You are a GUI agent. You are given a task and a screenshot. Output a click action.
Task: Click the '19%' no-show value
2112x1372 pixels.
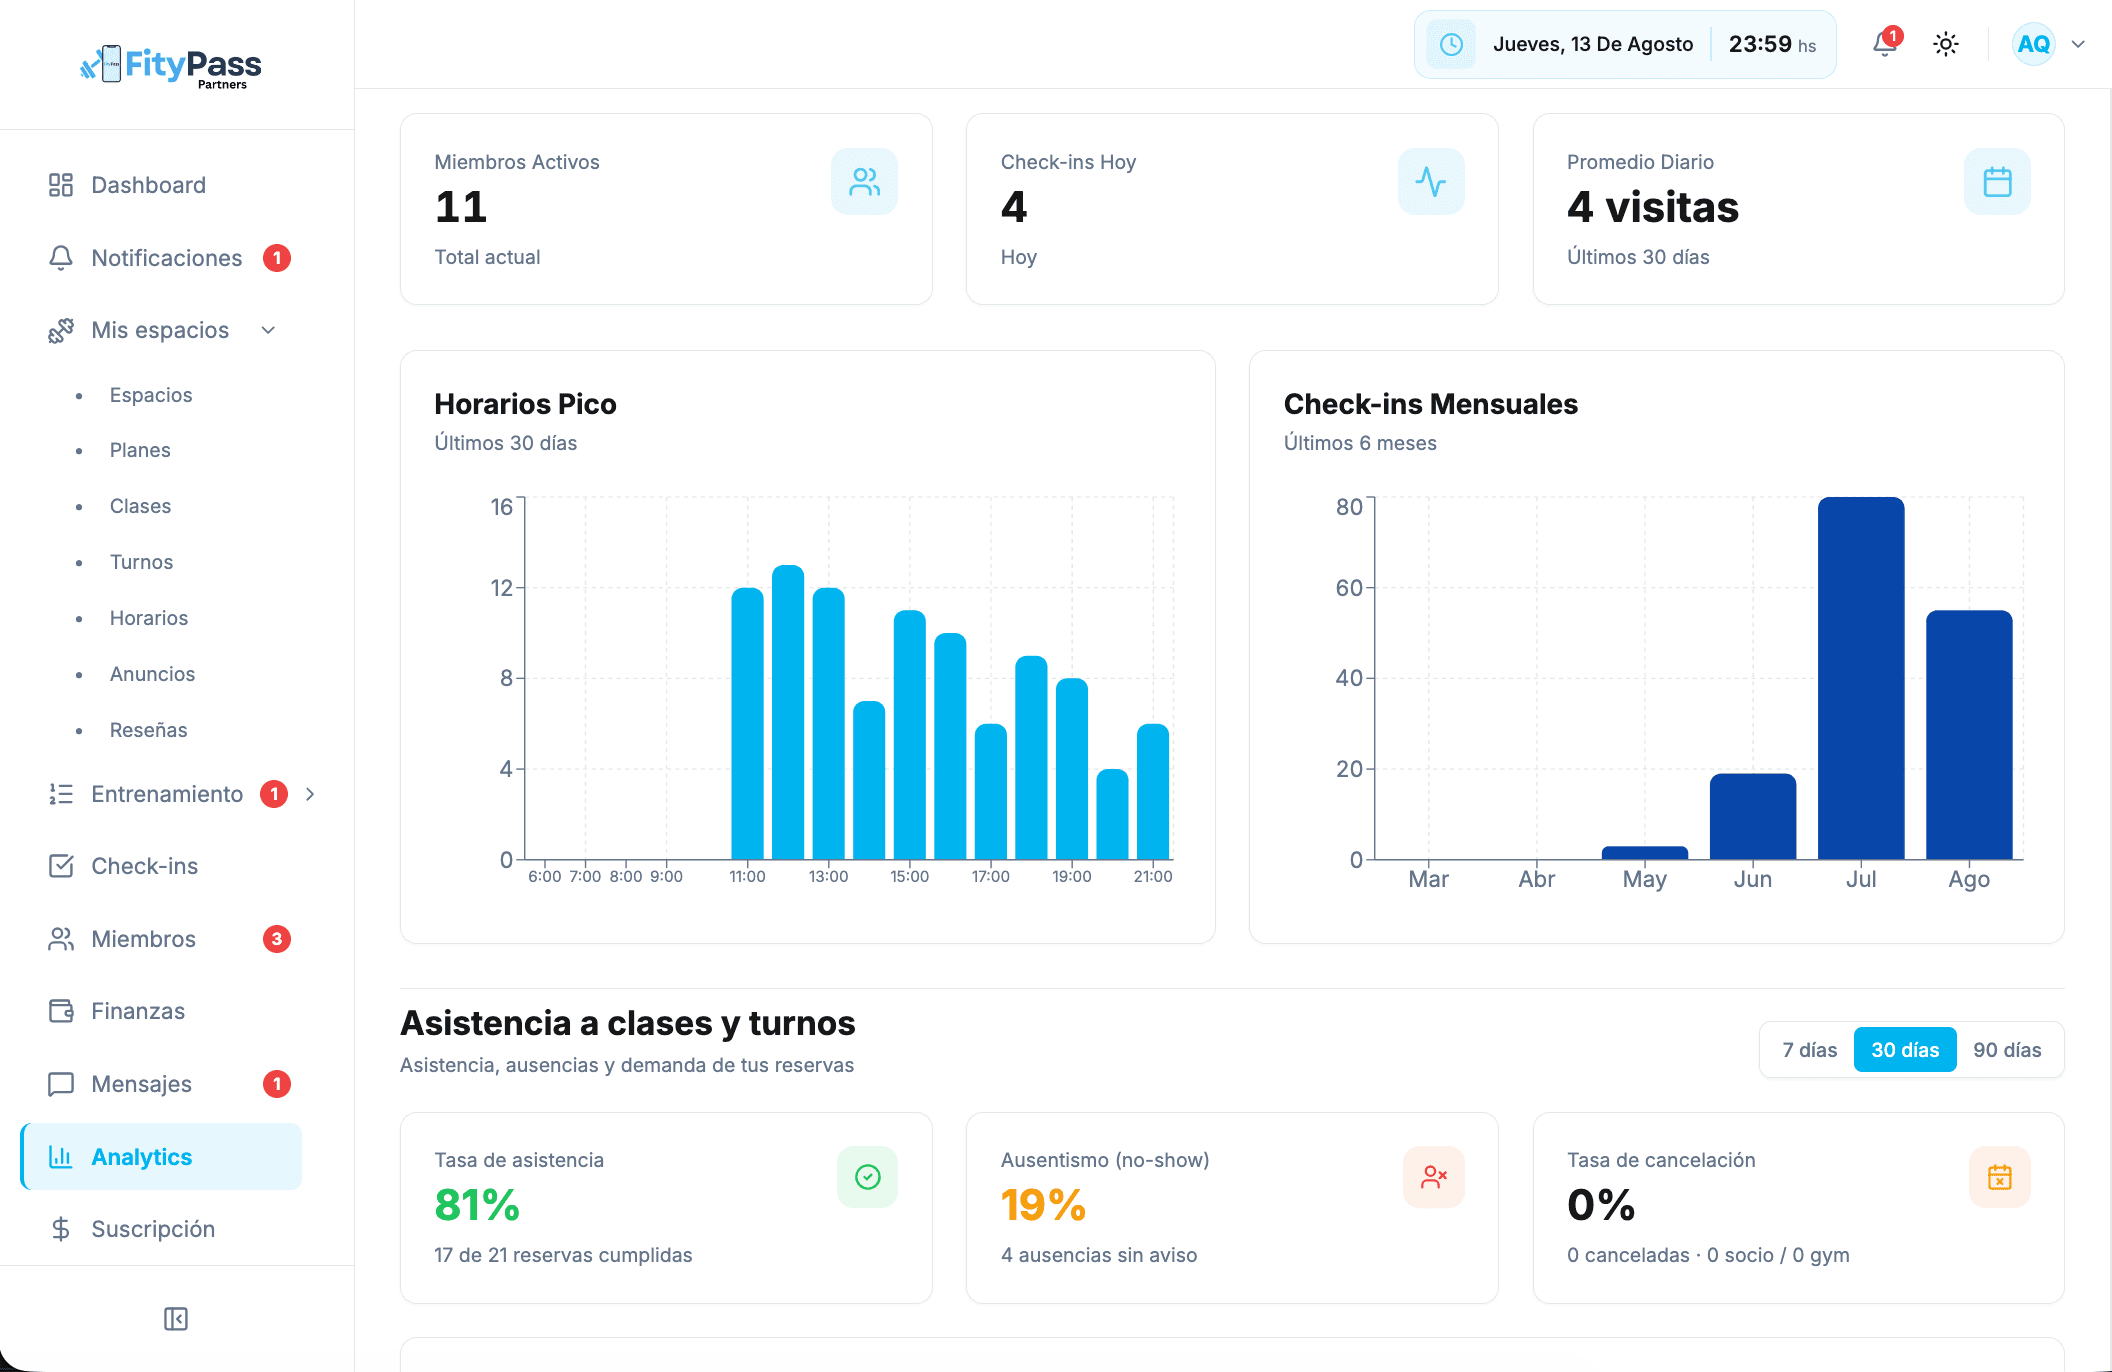point(1043,1205)
